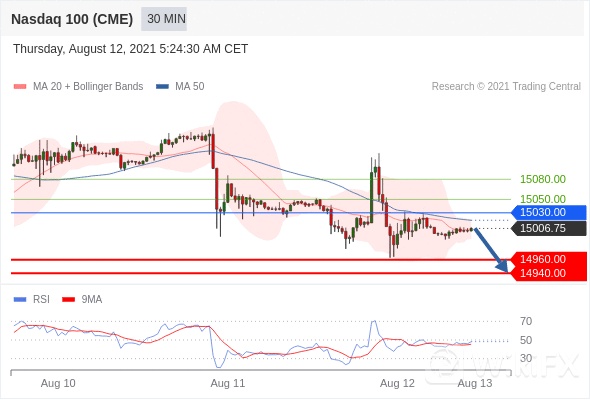The height and width of the screenshot is (400, 590).
Task: Click the Aug 11 date axis label
Action: coord(228,383)
